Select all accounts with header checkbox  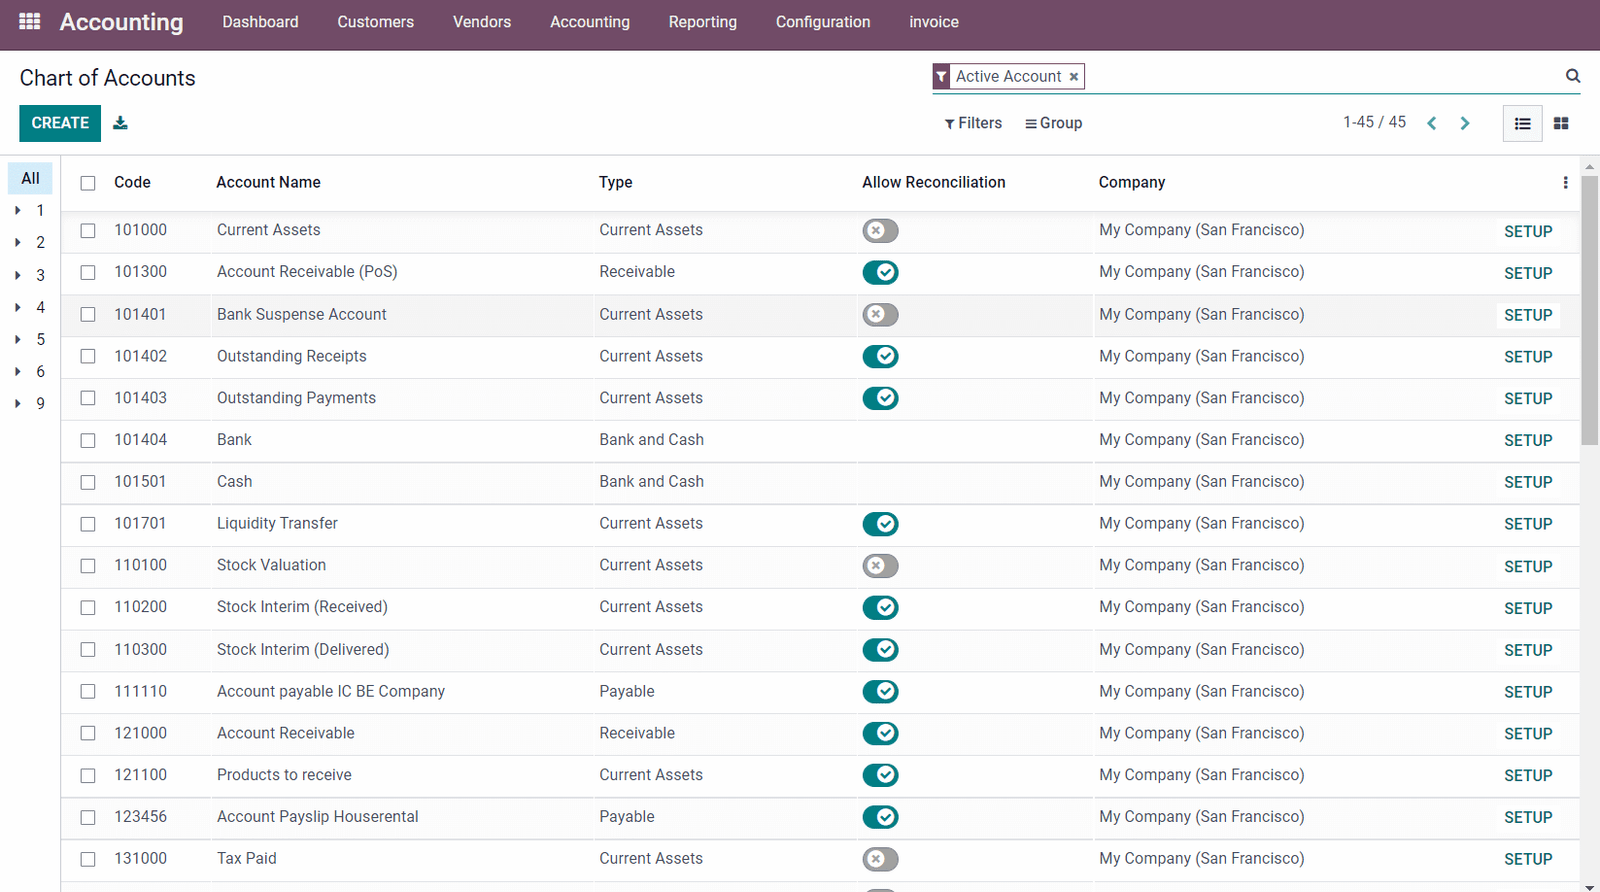(88, 183)
